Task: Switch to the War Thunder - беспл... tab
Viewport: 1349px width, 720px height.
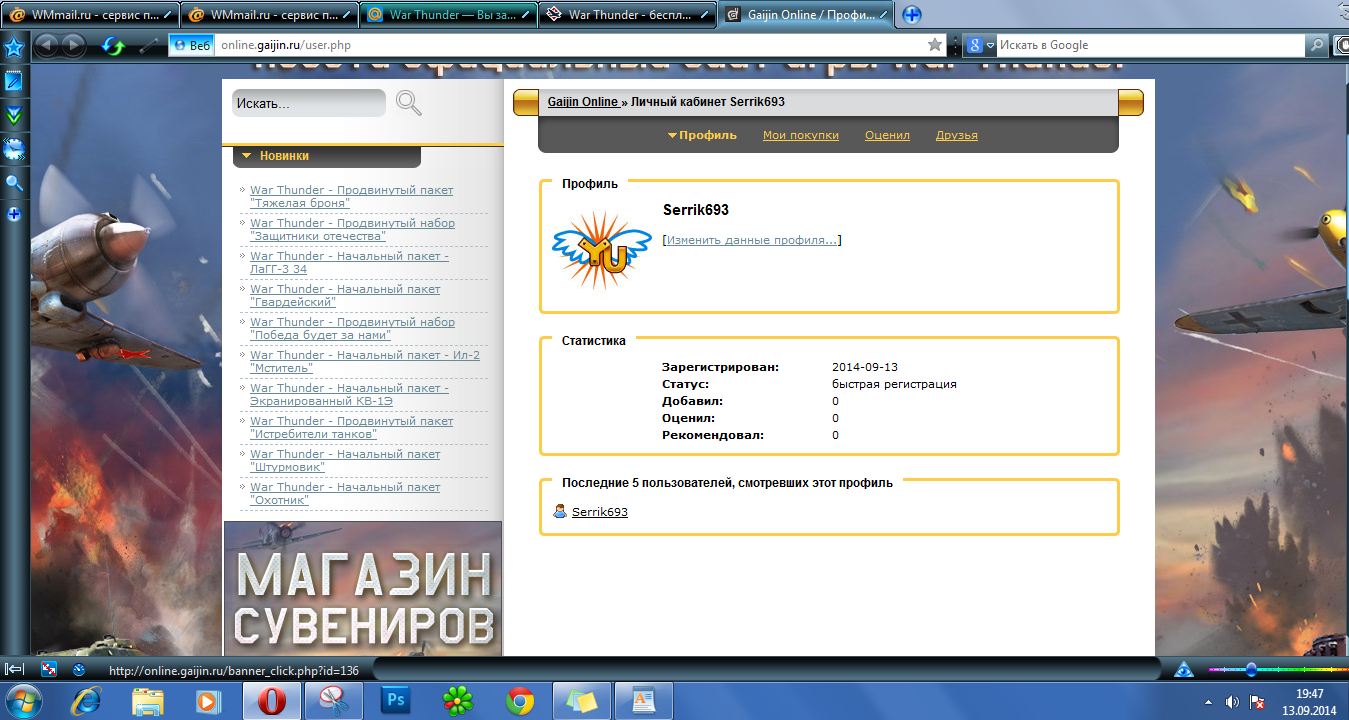Action: (627, 15)
